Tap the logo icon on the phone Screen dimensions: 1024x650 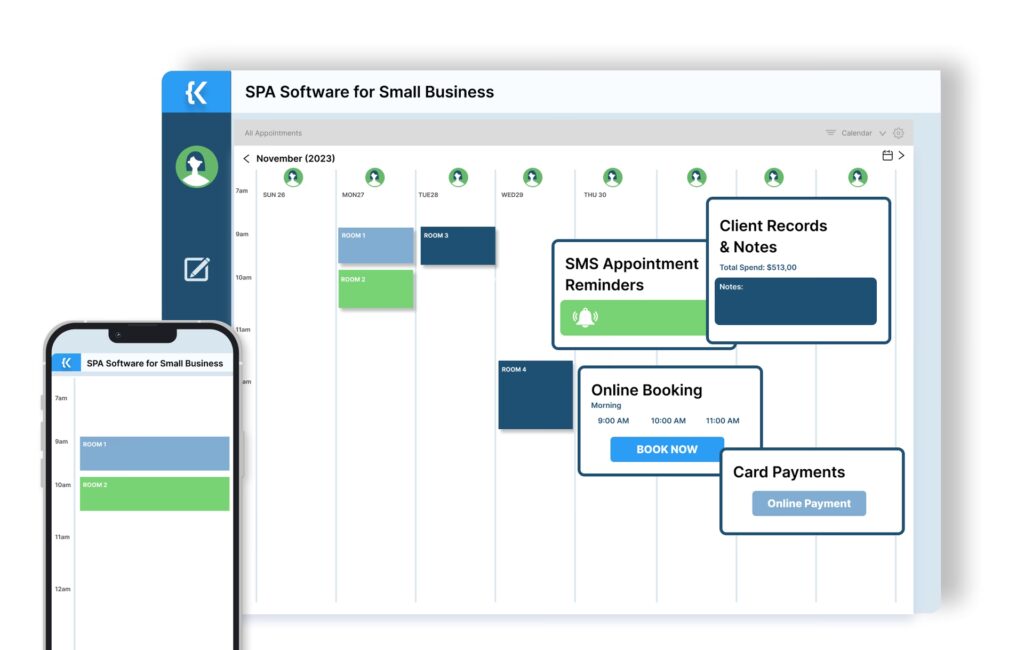pos(66,363)
